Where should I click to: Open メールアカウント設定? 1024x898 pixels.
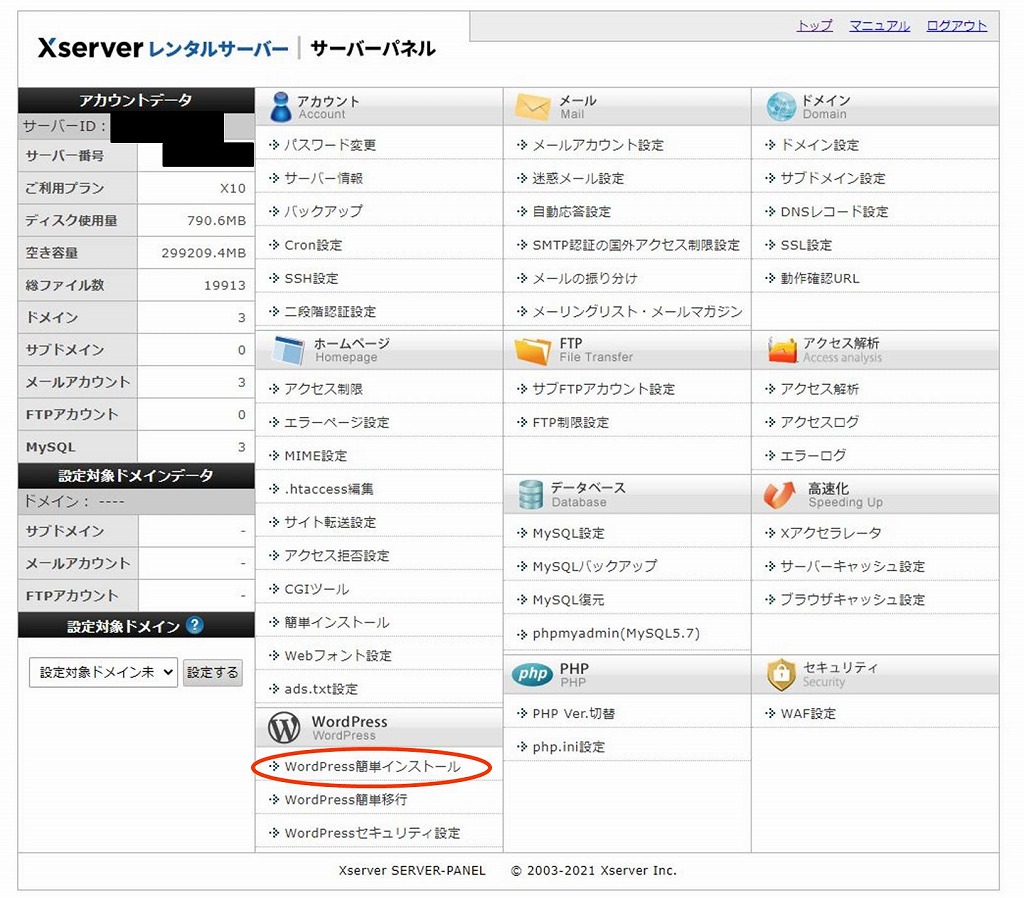[x=598, y=145]
